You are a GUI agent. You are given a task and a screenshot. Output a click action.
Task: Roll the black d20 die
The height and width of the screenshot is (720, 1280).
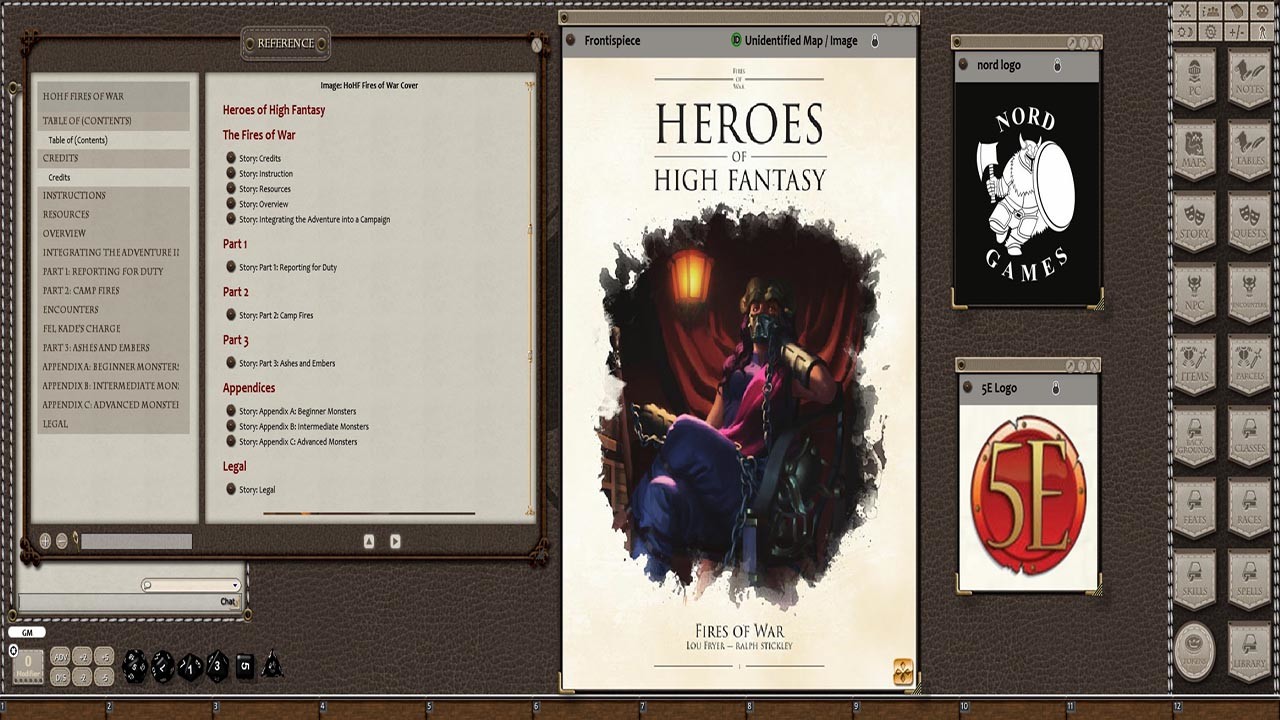(x=135, y=665)
